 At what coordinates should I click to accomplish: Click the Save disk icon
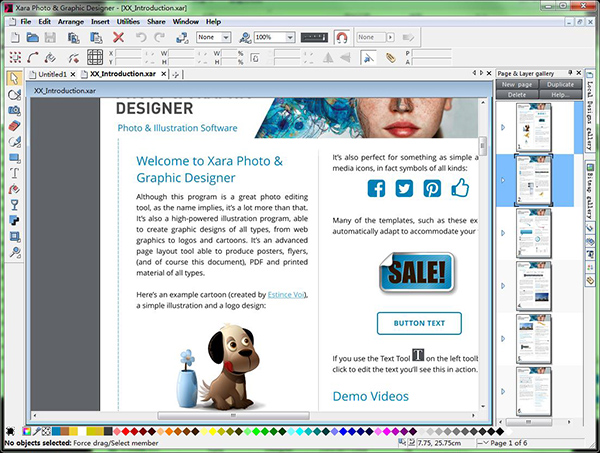(50, 37)
